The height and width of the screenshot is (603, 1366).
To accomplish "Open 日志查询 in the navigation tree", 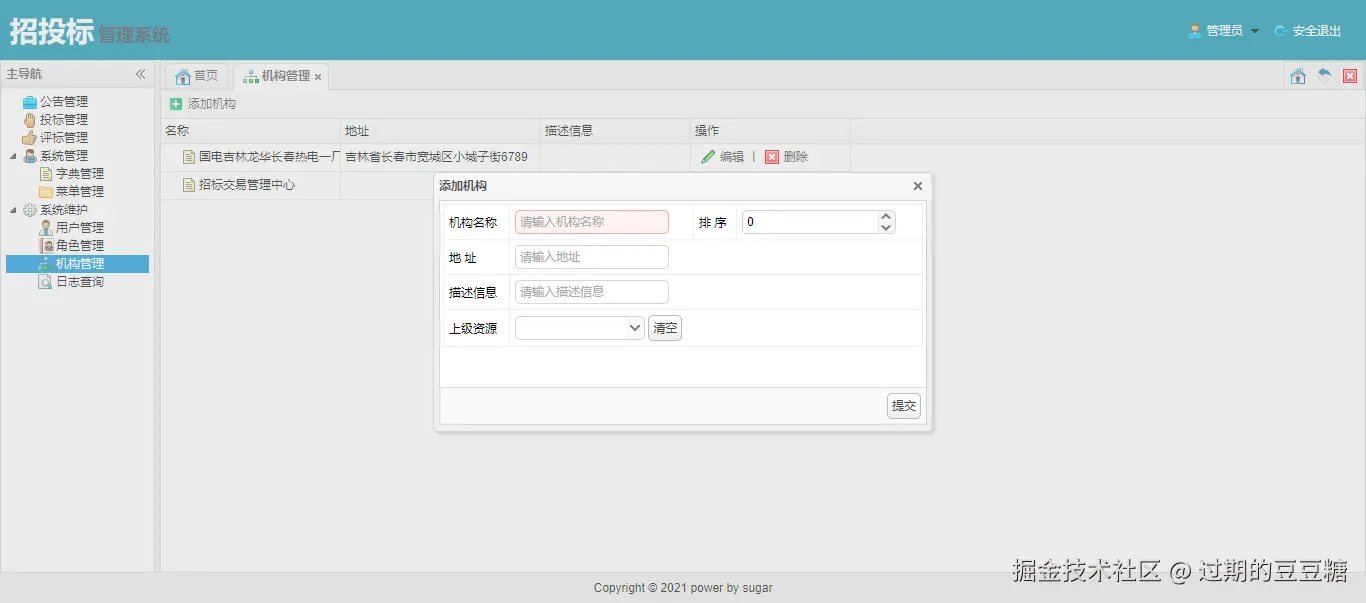I will tap(80, 282).
